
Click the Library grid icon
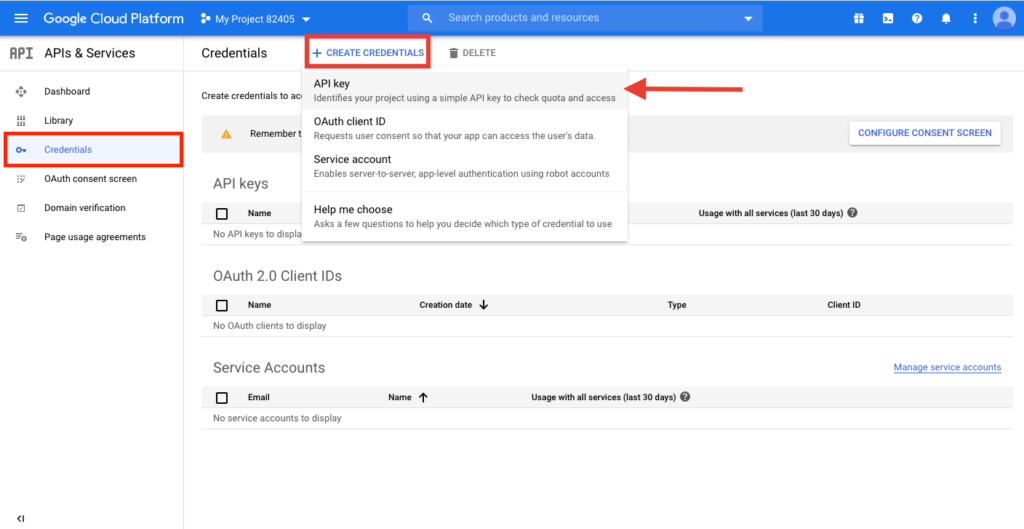[x=21, y=121]
